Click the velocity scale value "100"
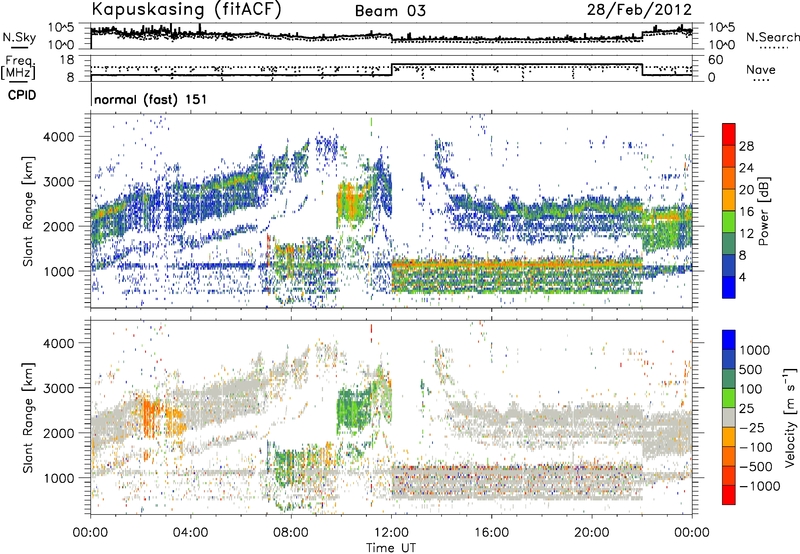Image resolution: width=800 pixels, height=554 pixels. (x=751, y=389)
